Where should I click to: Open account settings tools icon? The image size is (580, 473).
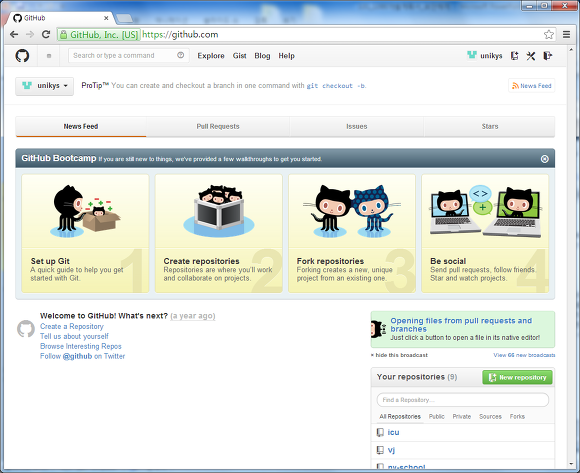(531, 56)
